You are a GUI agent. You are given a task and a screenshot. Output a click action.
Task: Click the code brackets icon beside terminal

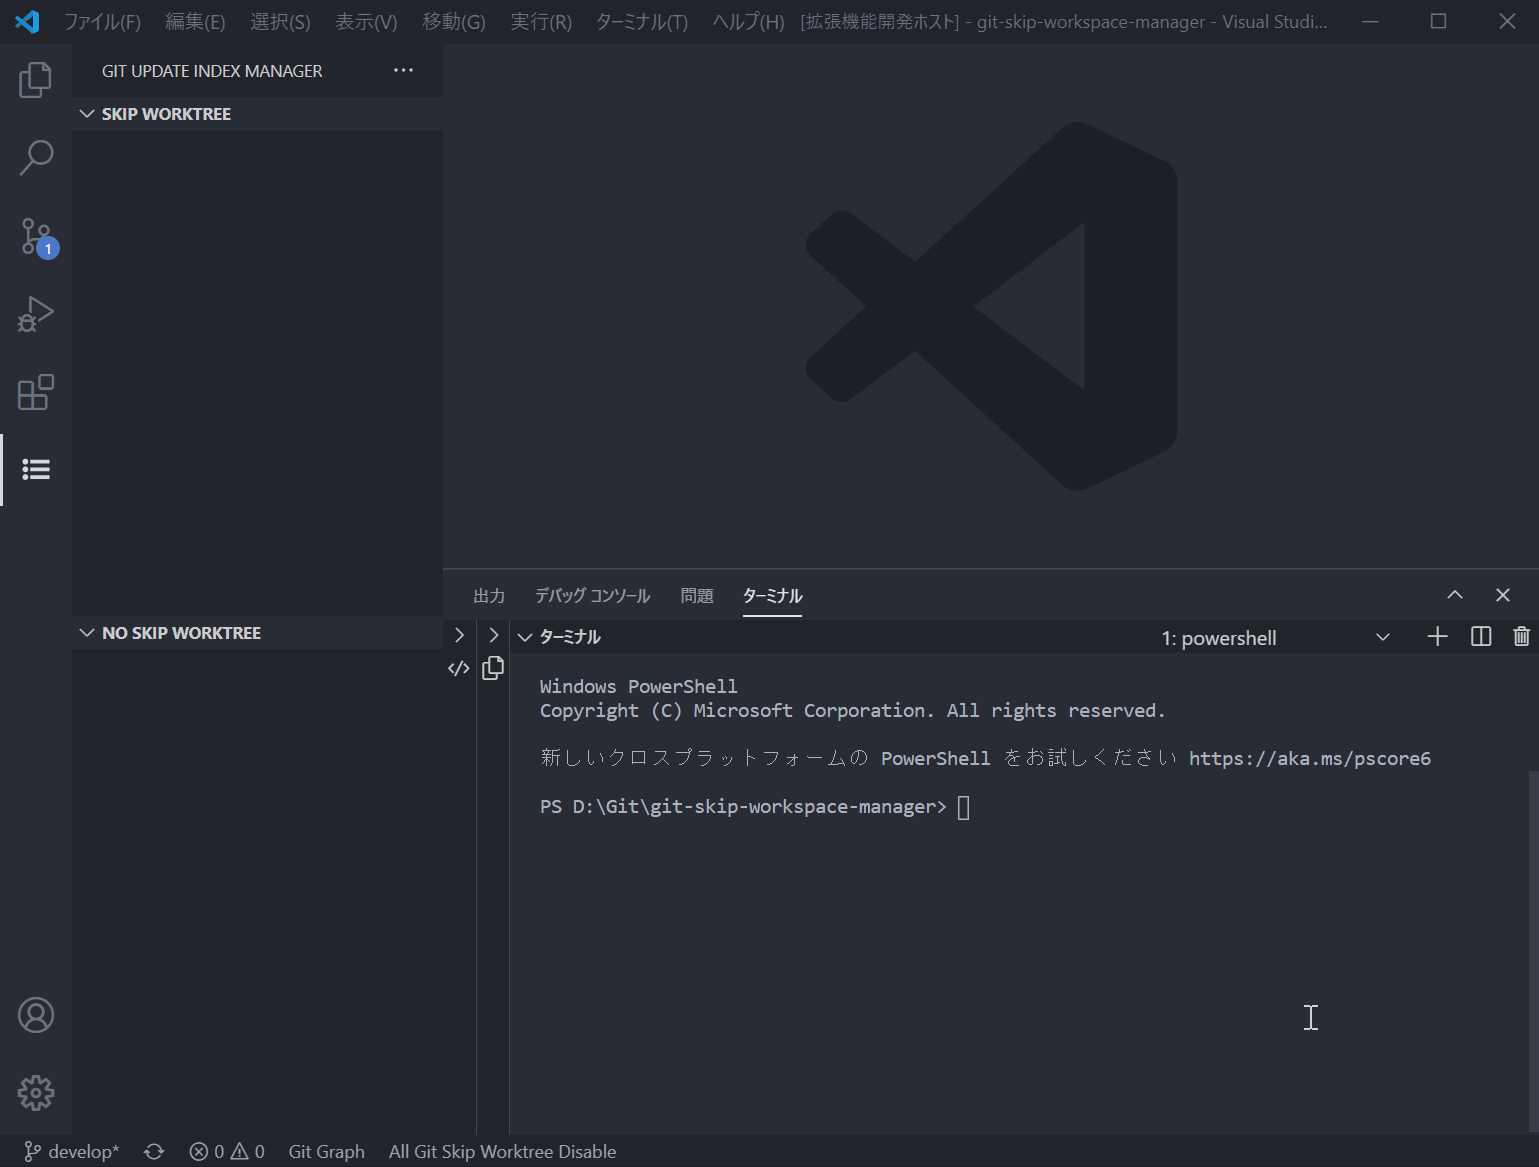tap(459, 669)
